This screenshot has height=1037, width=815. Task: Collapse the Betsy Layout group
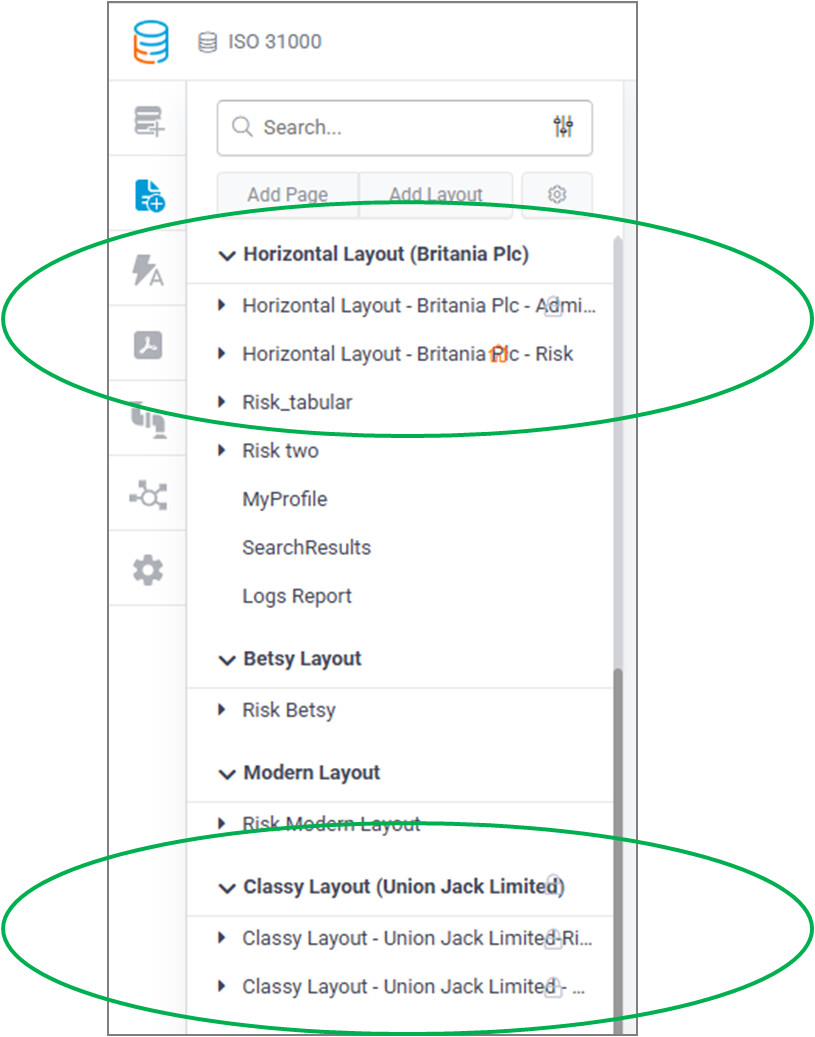tap(227, 660)
